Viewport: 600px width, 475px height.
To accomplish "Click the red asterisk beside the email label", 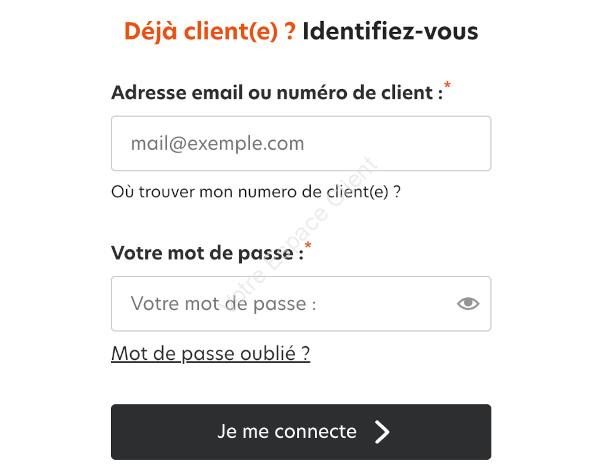I will [x=447, y=85].
